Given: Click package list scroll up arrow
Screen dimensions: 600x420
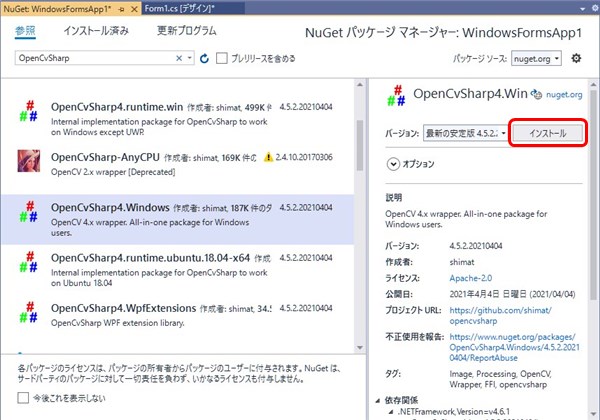Looking at the screenshot, I should tap(360, 85).
